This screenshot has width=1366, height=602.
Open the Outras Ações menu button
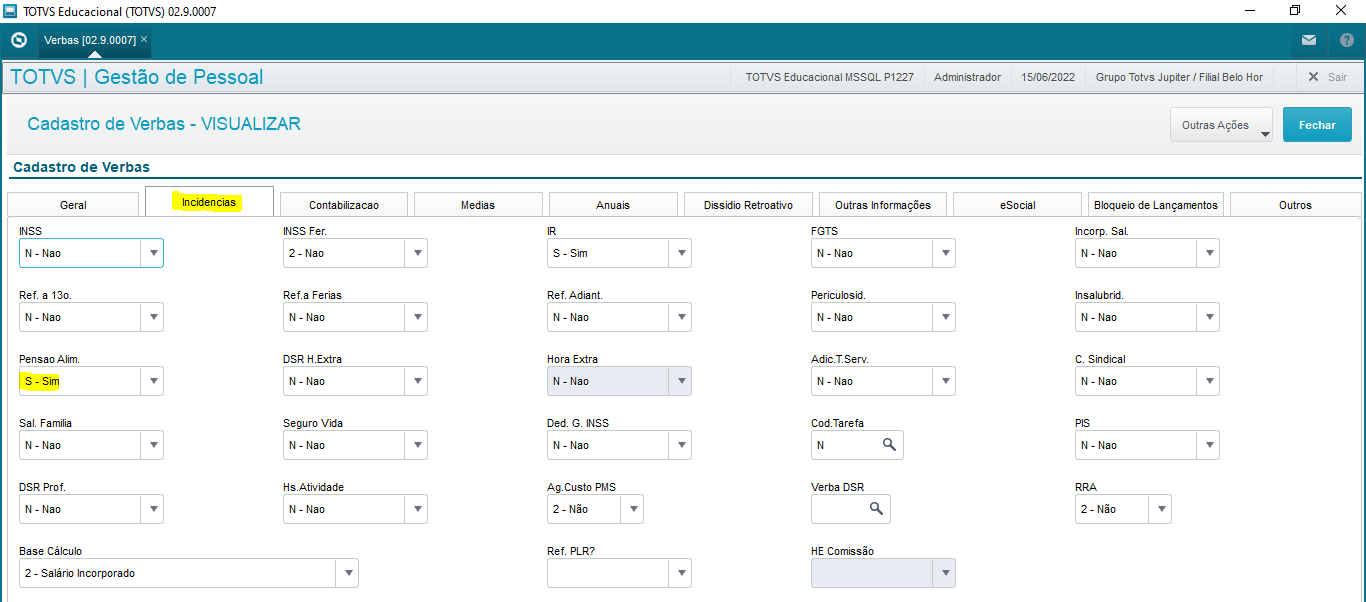tap(1221, 125)
